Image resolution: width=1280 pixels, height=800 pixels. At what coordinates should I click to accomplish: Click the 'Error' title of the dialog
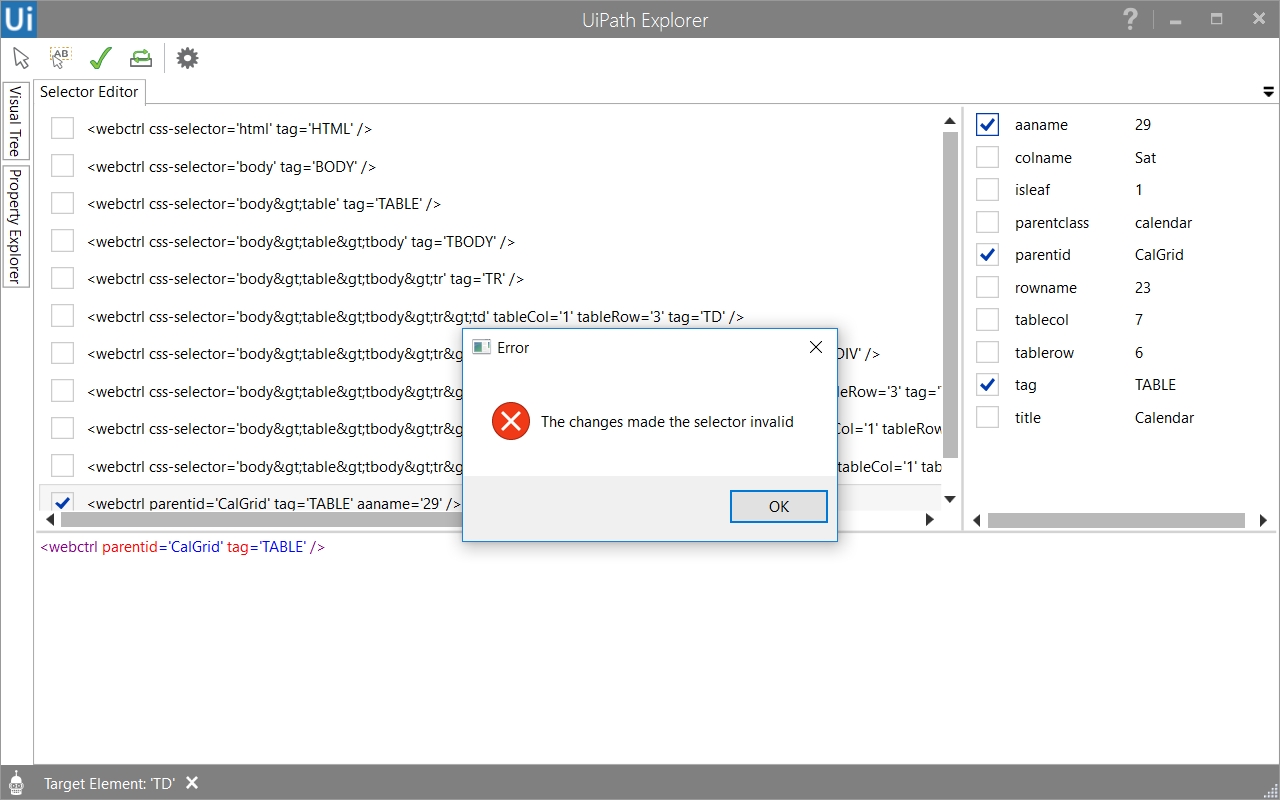513,348
